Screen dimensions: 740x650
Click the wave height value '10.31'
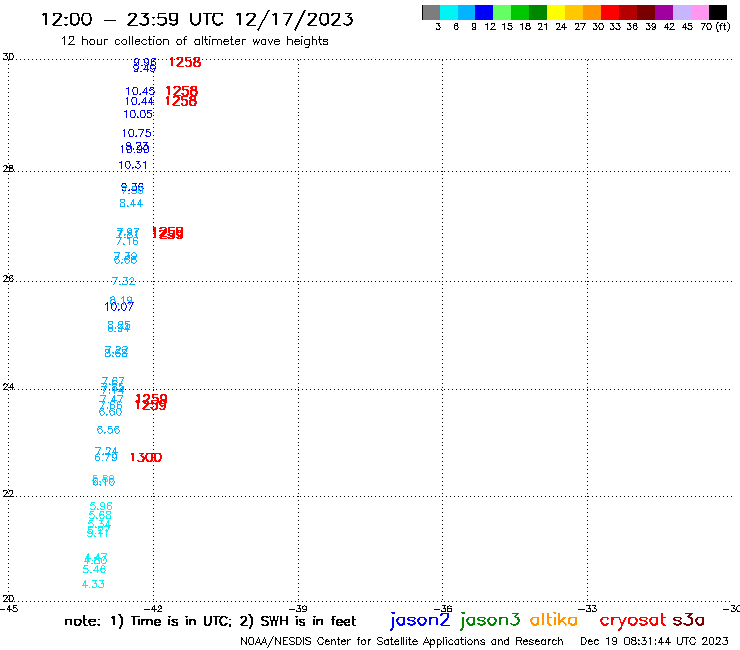pyautogui.click(x=133, y=165)
